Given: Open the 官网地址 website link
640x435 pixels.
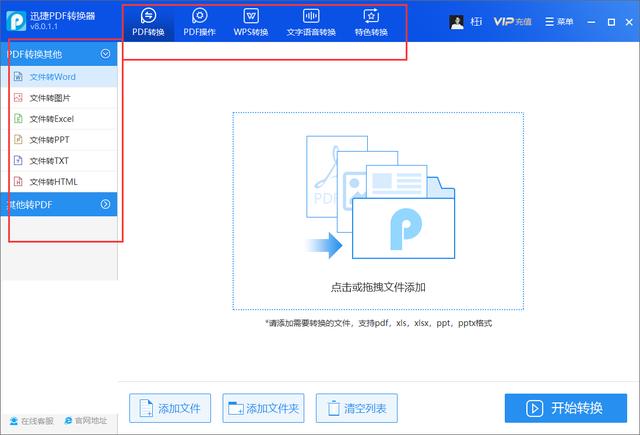Looking at the screenshot, I should [86, 421].
